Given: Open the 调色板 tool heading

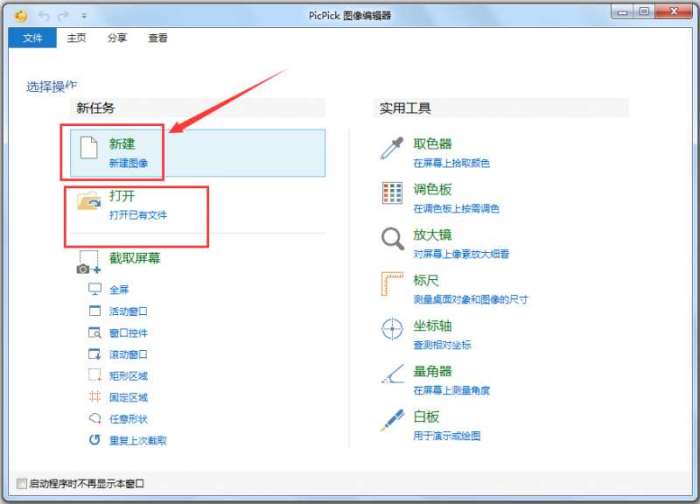Looking at the screenshot, I should [x=432, y=189].
